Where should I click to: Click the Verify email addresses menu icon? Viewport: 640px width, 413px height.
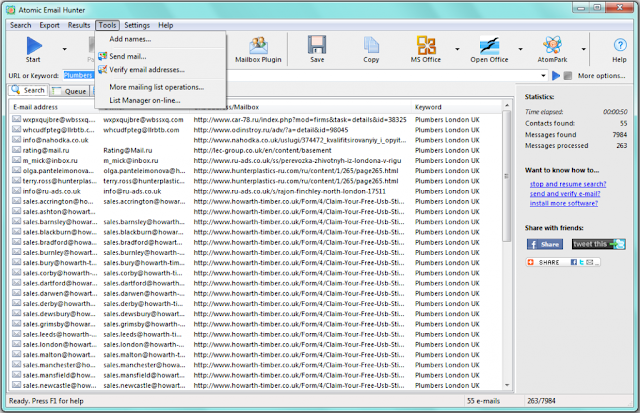click(102, 70)
